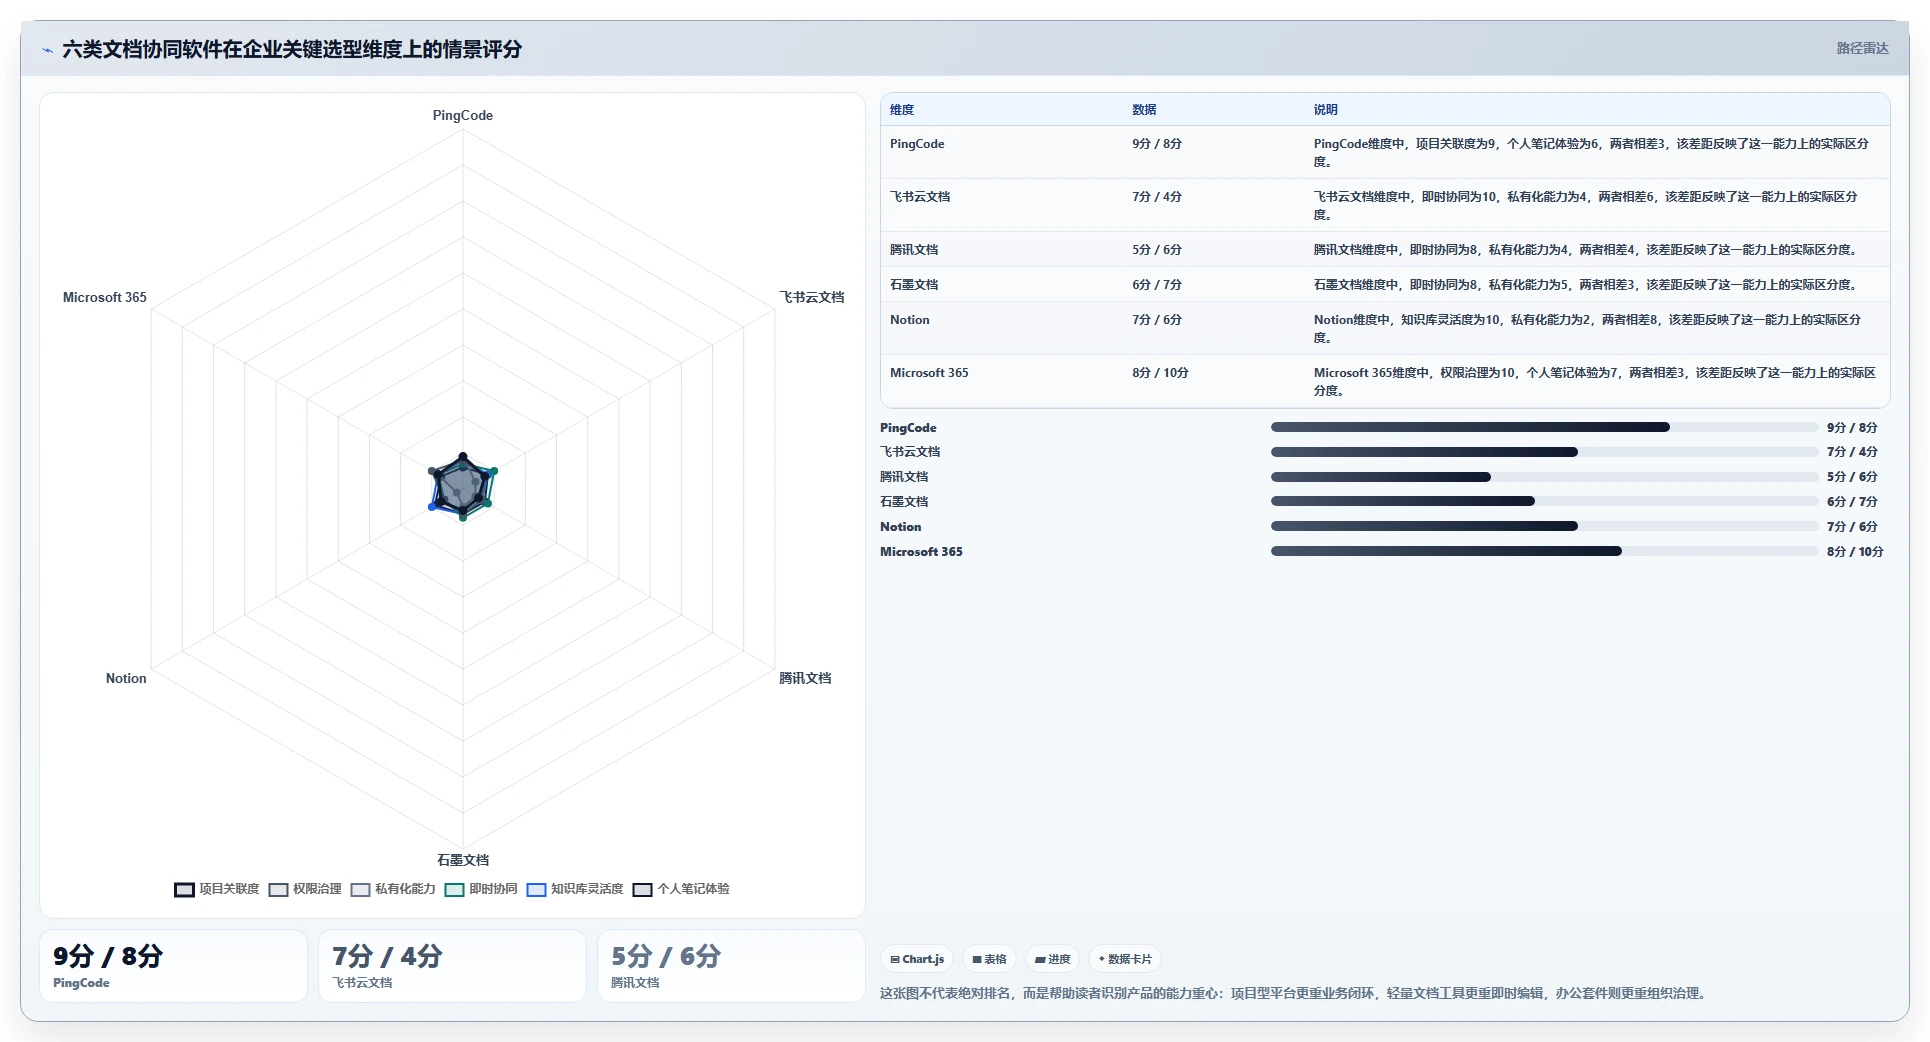Click the Notion维度中 description text

tap(1587, 328)
